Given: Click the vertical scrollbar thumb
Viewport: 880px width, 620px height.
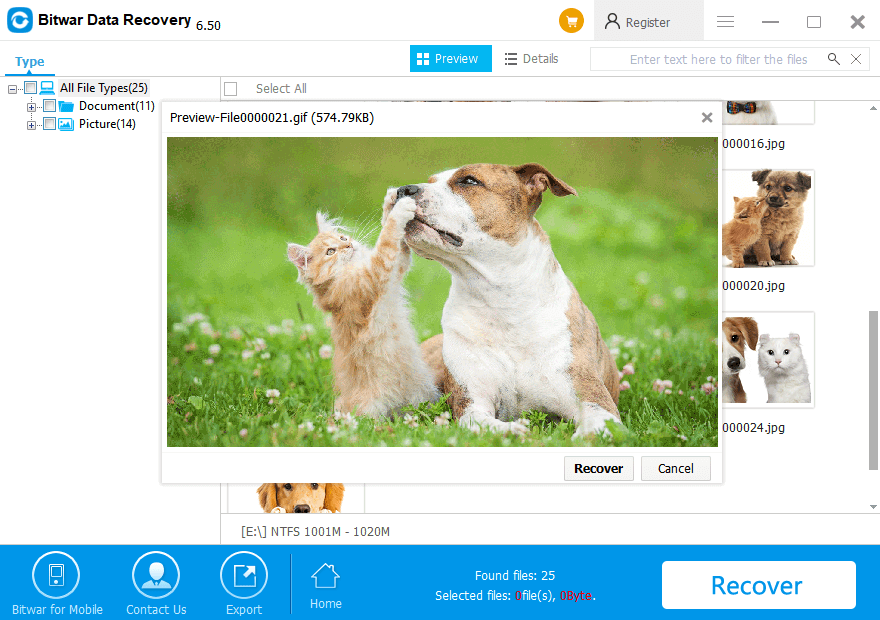Looking at the screenshot, I should pyautogui.click(x=873, y=390).
